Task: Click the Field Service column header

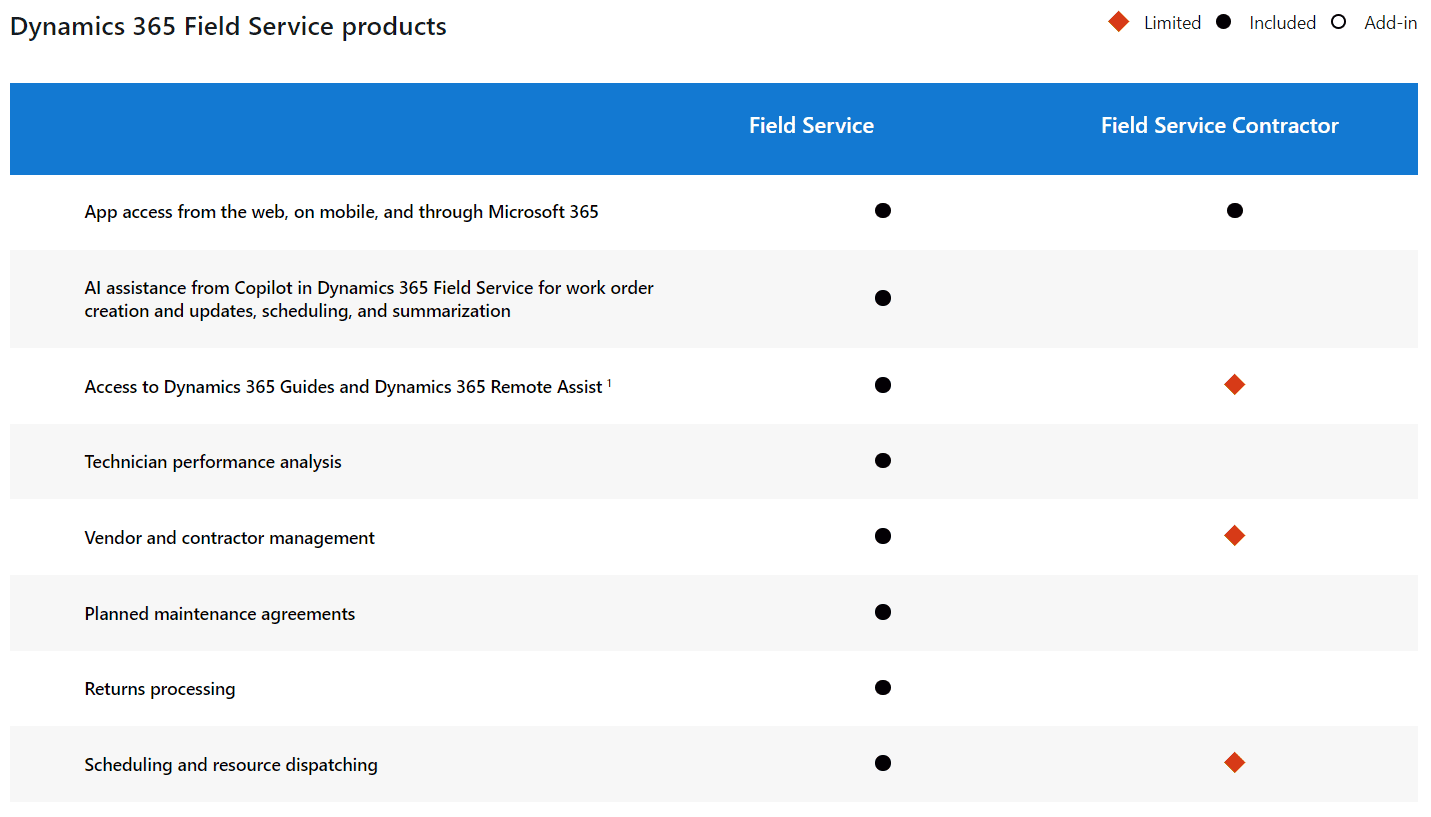Action: click(x=811, y=126)
